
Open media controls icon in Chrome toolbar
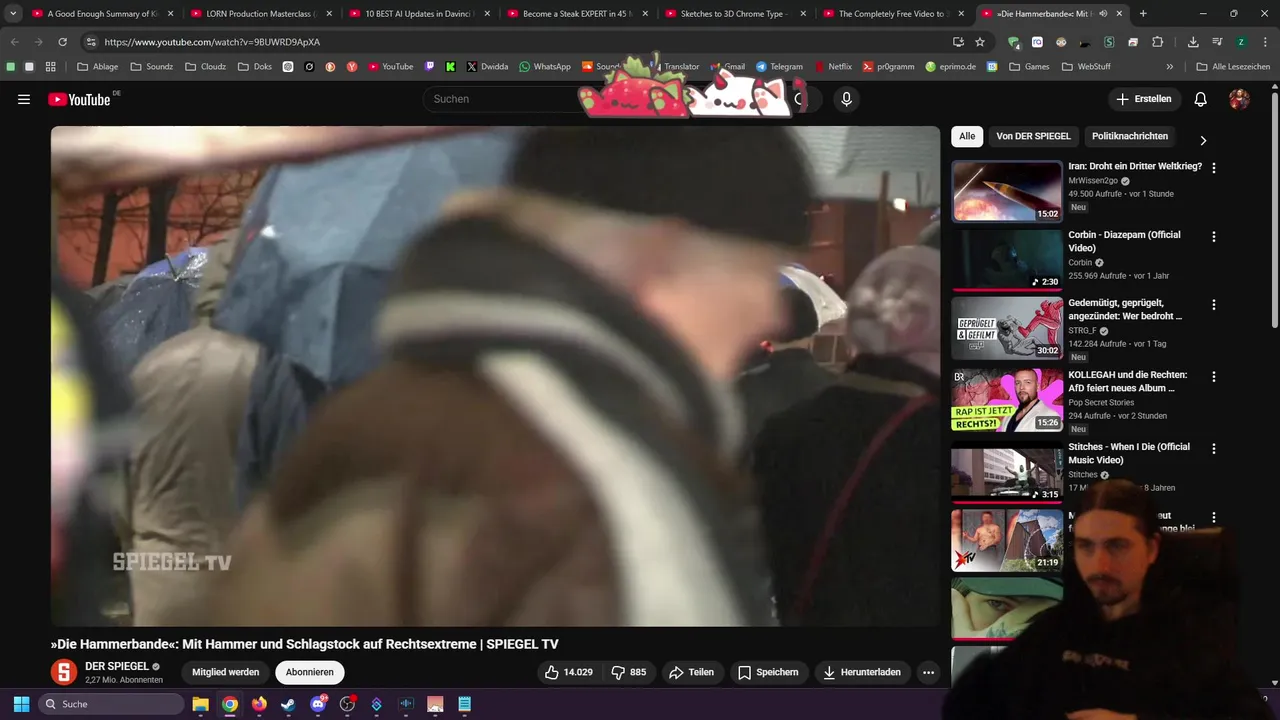[x=1217, y=42]
